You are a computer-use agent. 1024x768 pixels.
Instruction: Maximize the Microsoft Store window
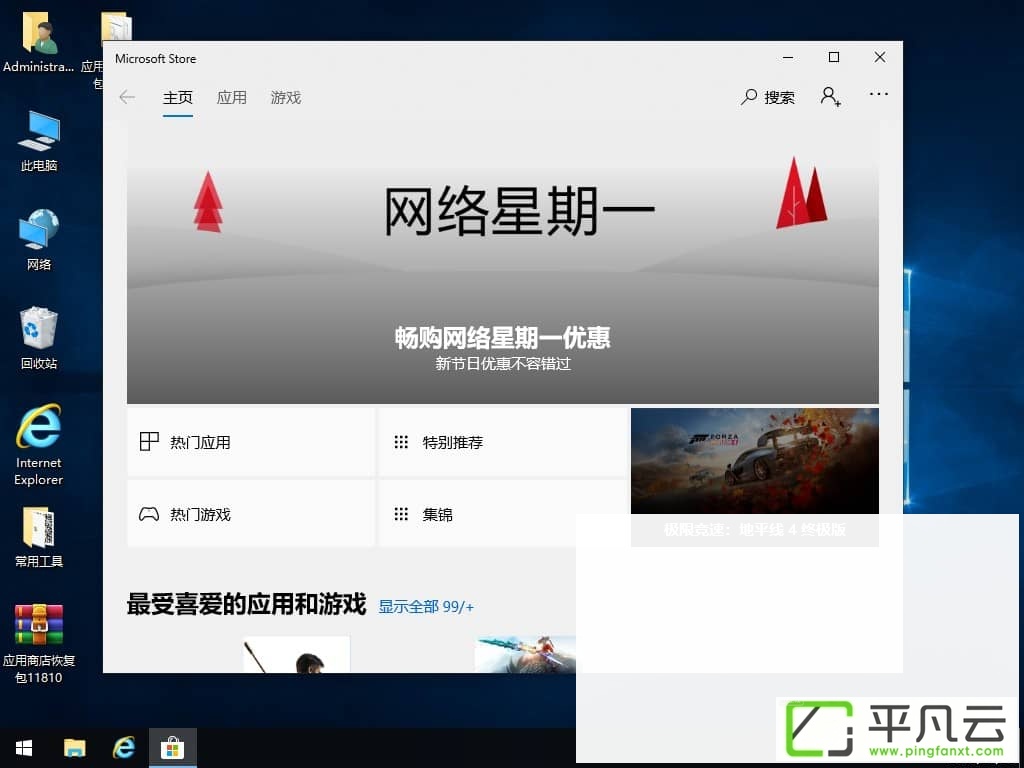pos(834,57)
